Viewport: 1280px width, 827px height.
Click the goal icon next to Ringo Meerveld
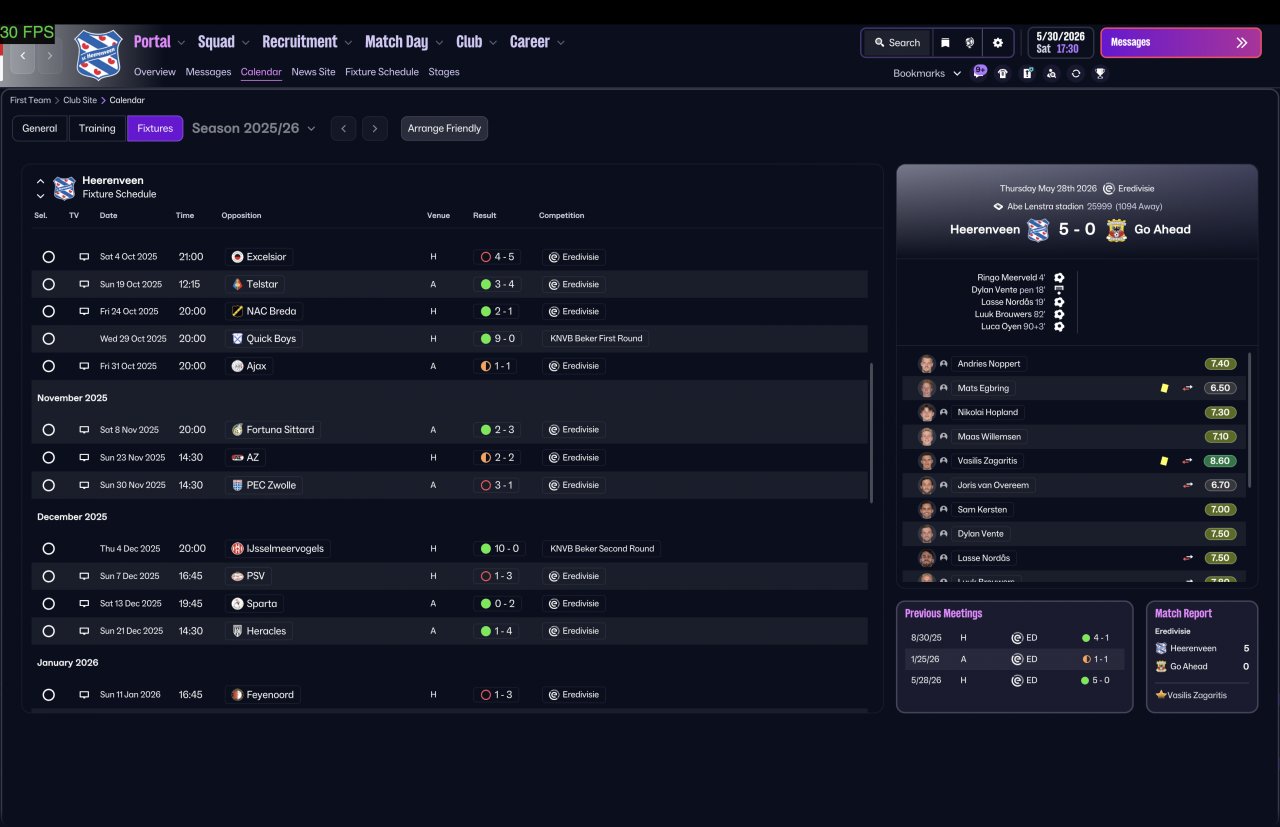click(1059, 278)
